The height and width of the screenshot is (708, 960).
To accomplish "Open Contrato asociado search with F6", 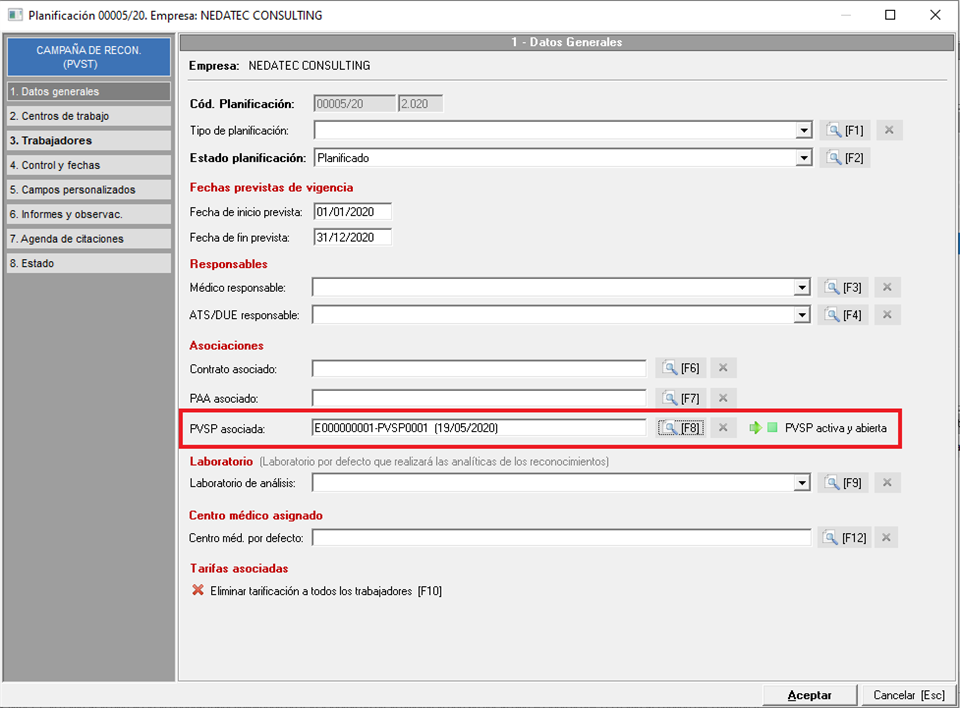I will pyautogui.click(x=680, y=368).
